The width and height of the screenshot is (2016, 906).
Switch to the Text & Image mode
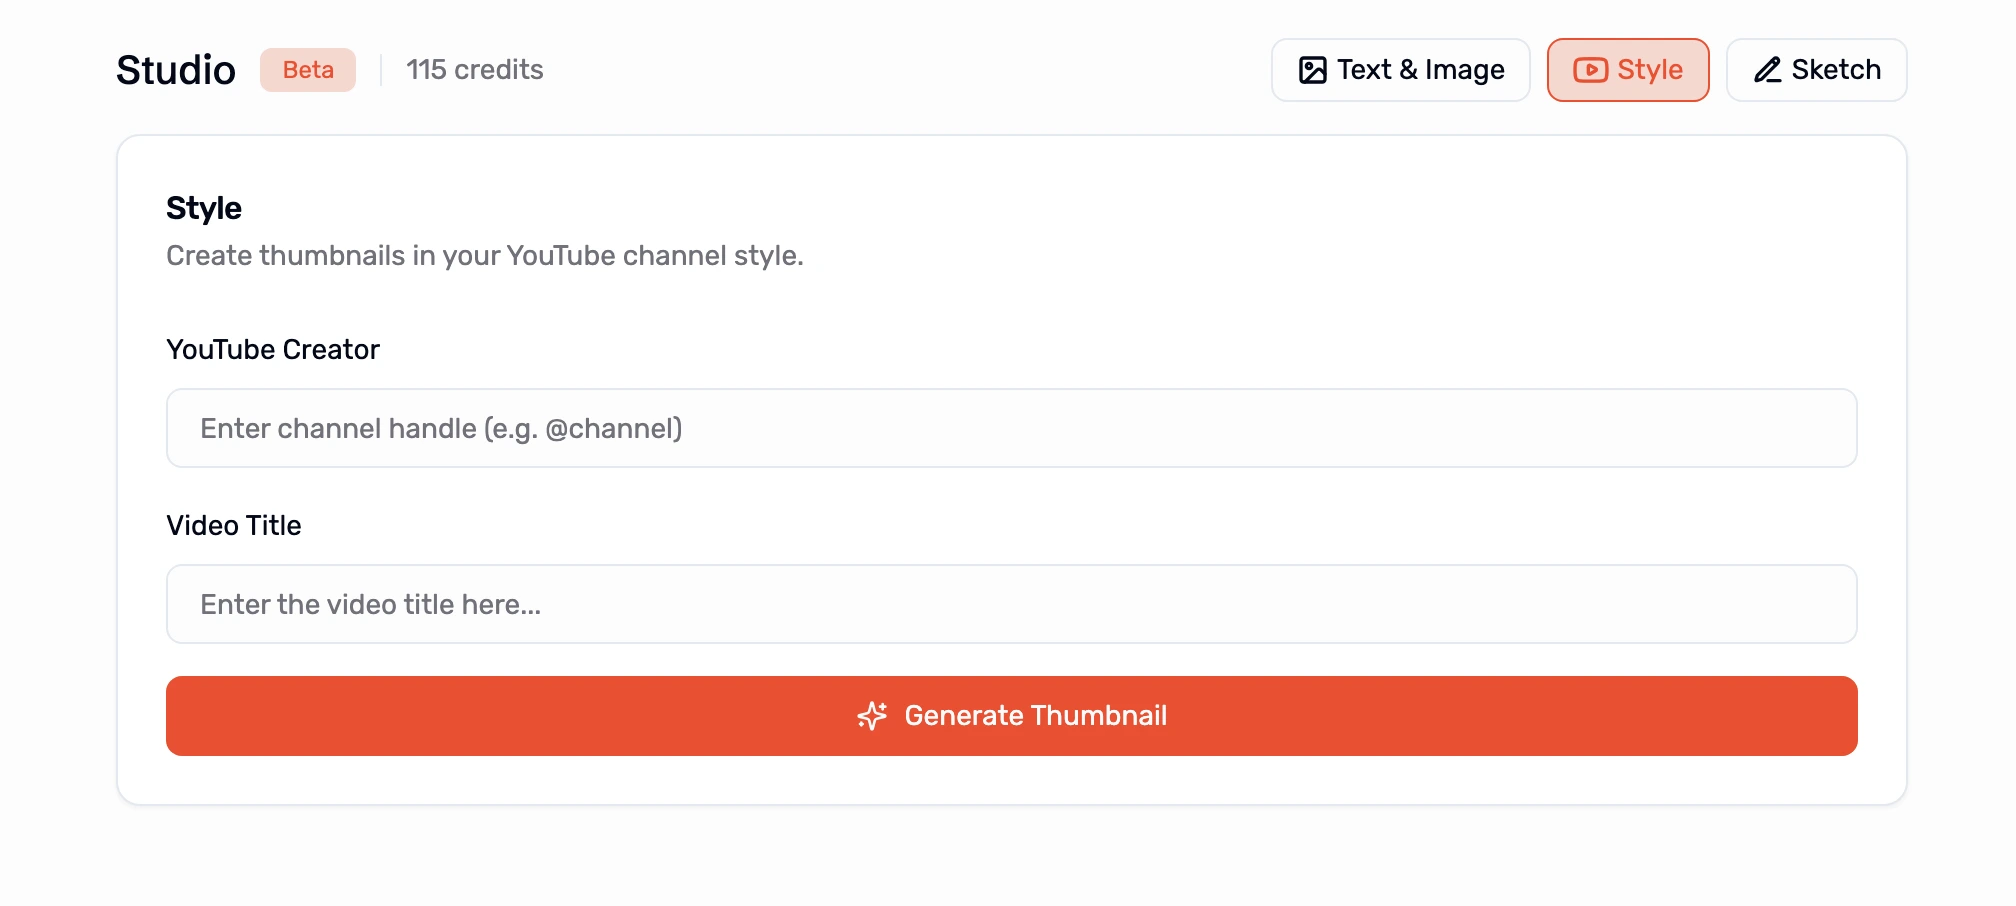point(1400,70)
